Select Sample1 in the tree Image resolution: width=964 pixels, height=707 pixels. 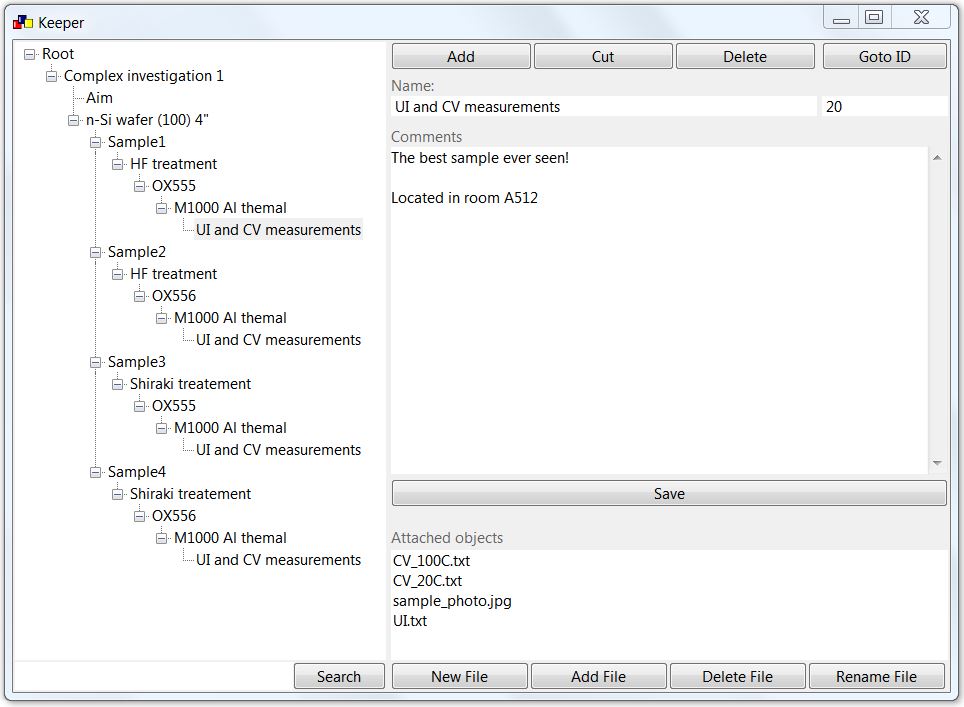coord(136,142)
